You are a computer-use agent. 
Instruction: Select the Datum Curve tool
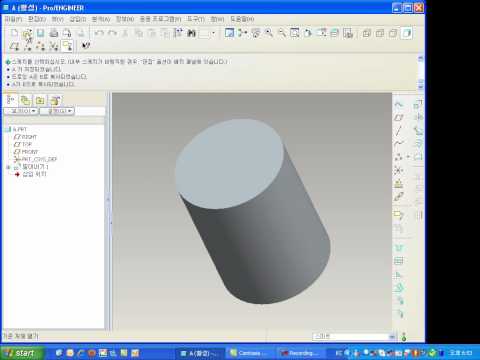[x=398, y=144]
